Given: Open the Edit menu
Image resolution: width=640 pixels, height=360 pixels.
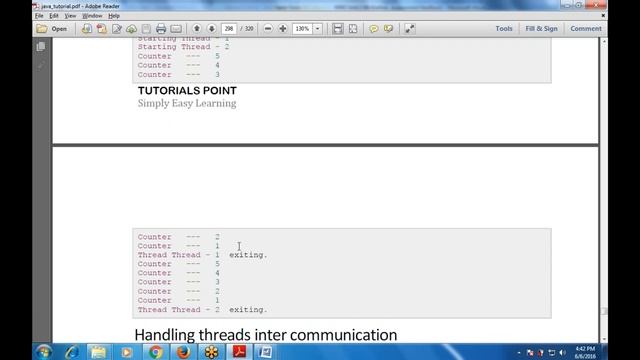Looking at the screenshot, I should [54, 16].
